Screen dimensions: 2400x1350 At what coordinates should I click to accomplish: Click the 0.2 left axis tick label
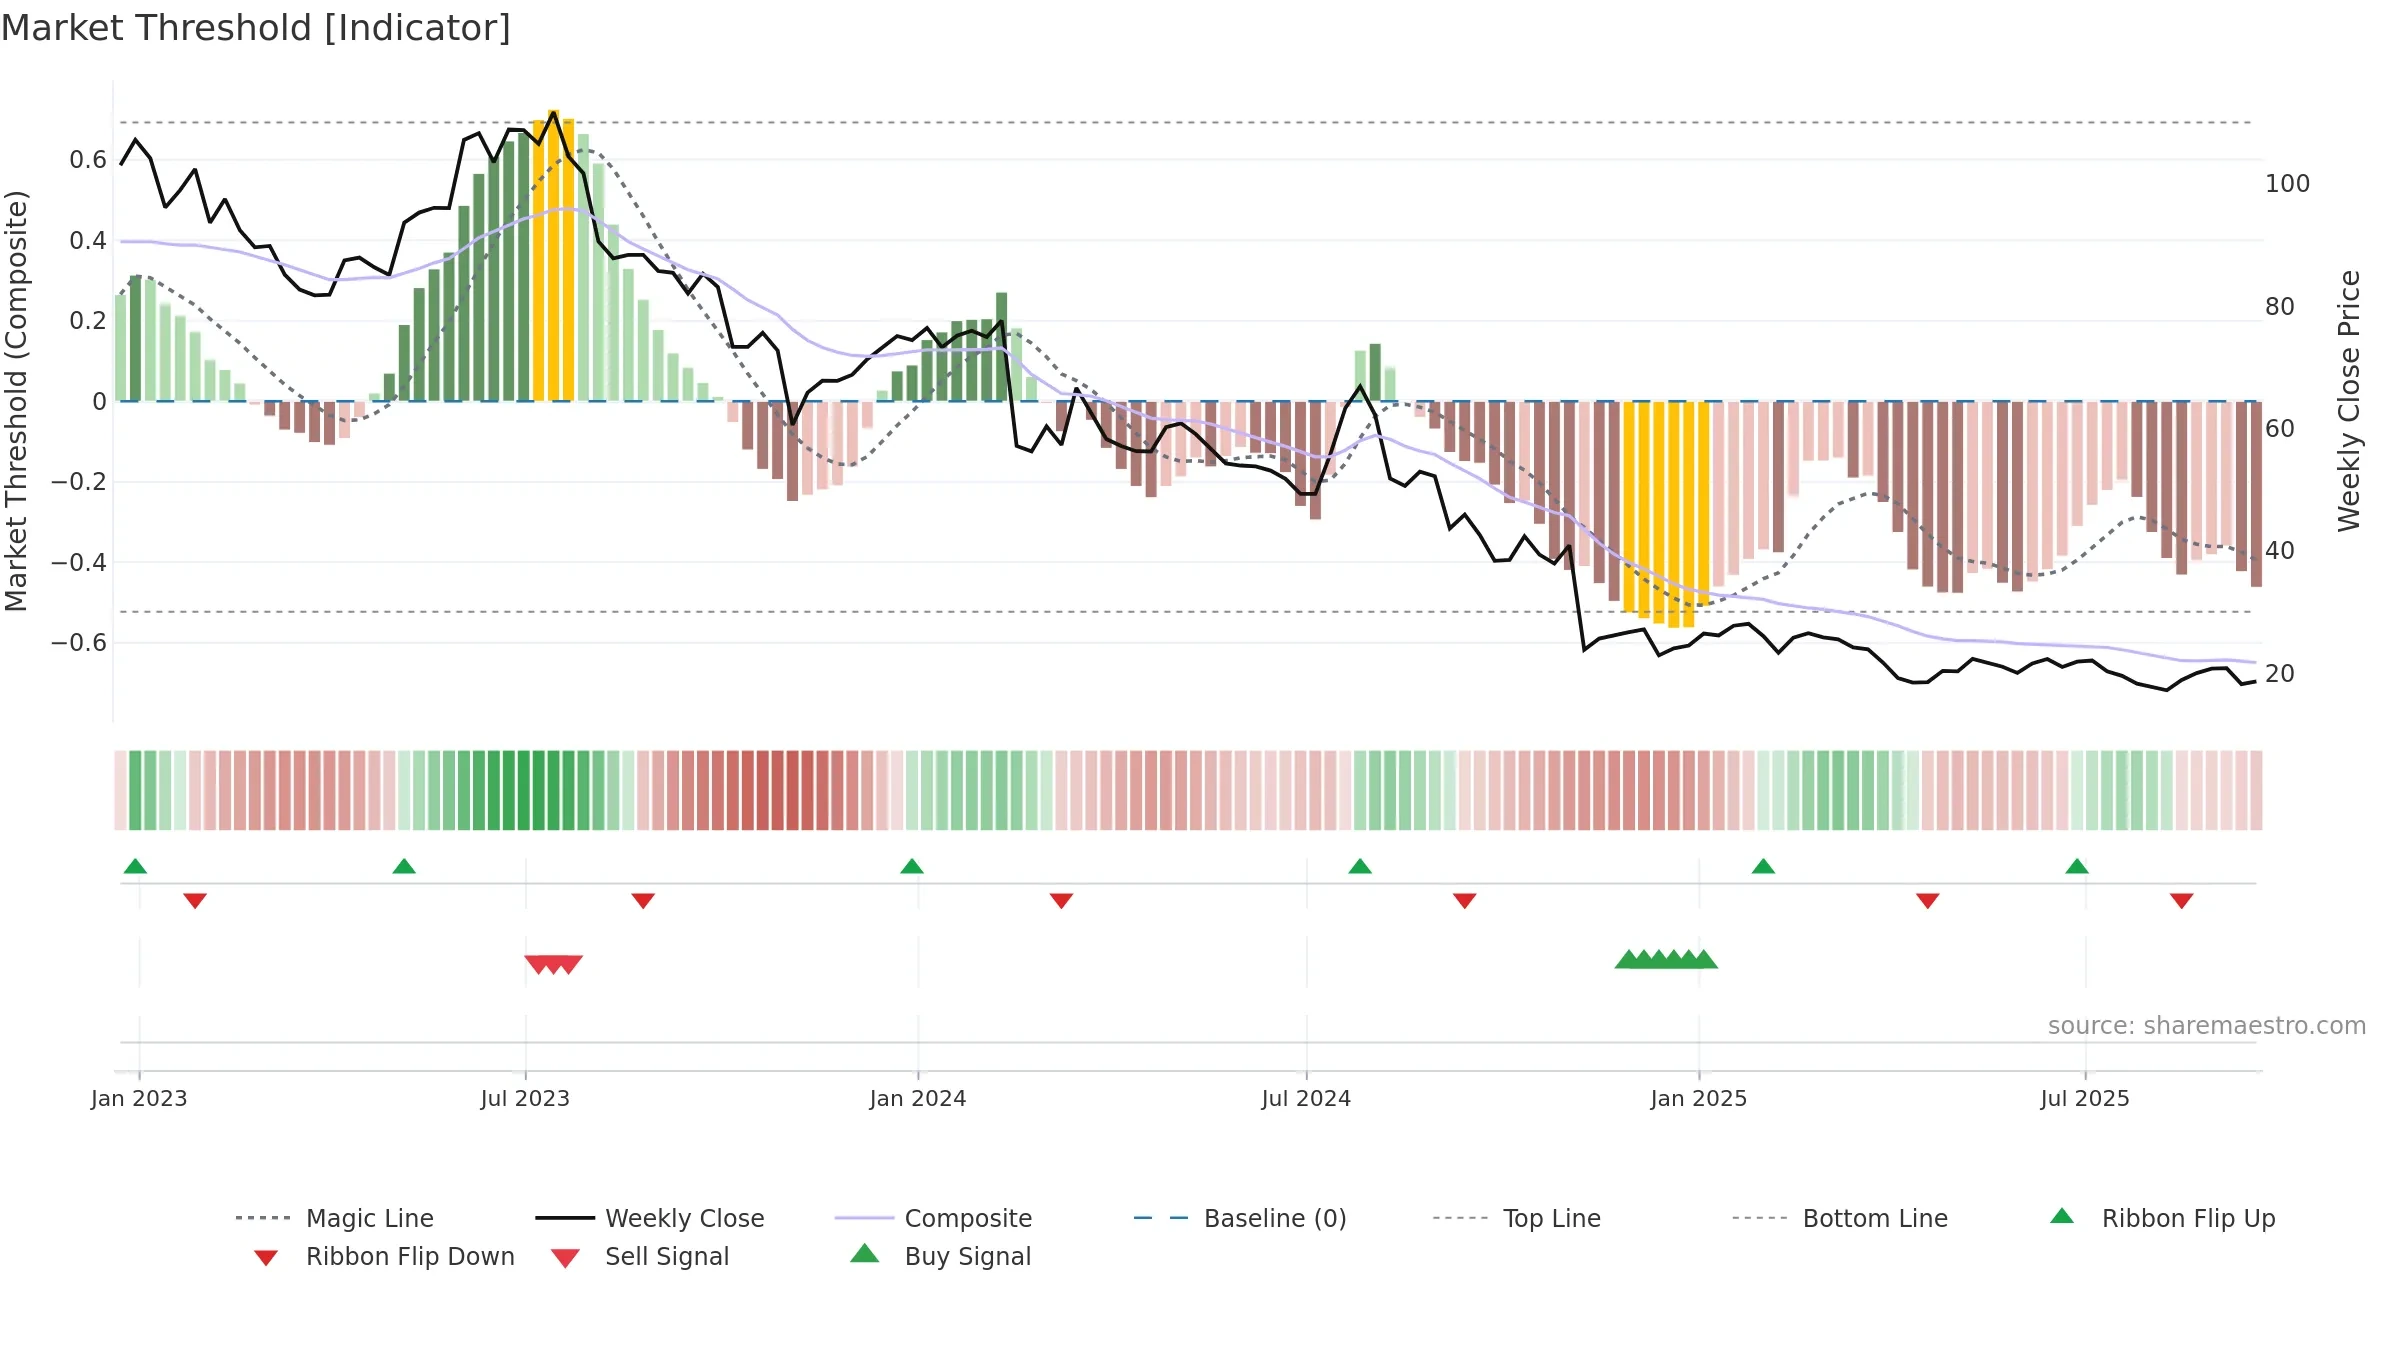(x=88, y=321)
